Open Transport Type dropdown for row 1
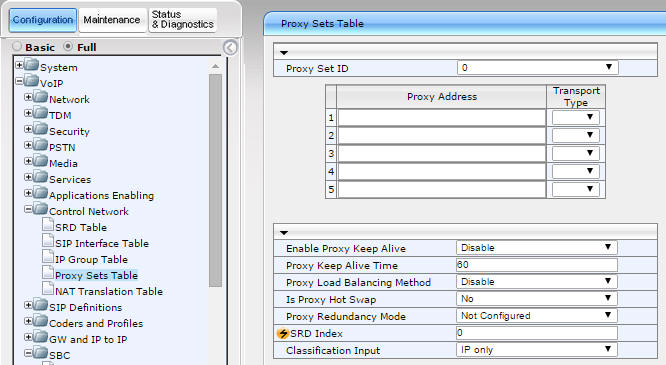666x365 pixels. [576, 117]
